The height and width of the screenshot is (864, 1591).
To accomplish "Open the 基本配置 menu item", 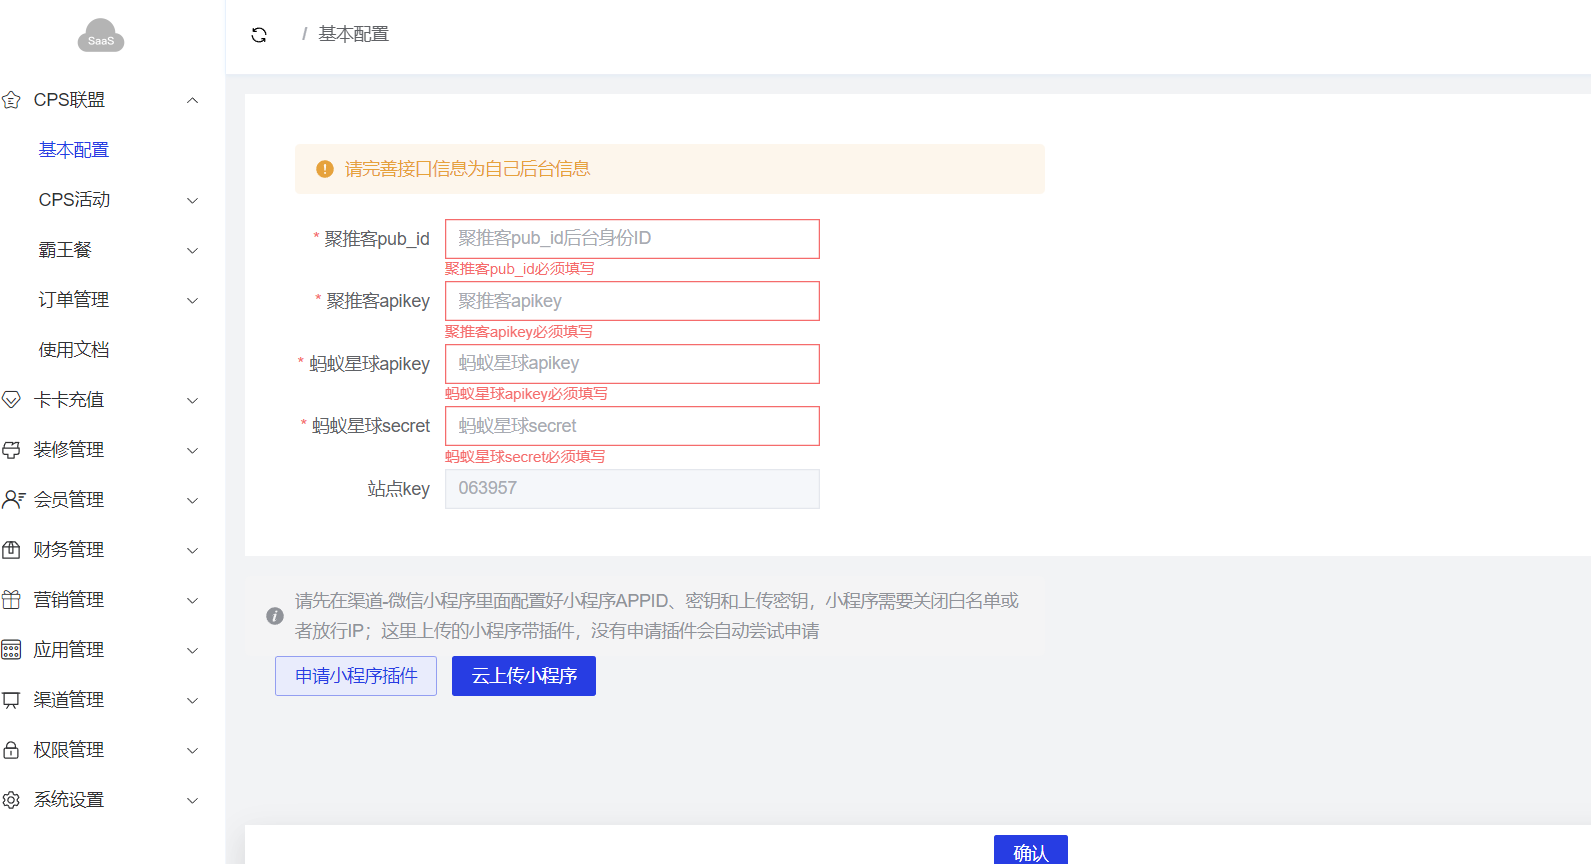I will coord(74,150).
